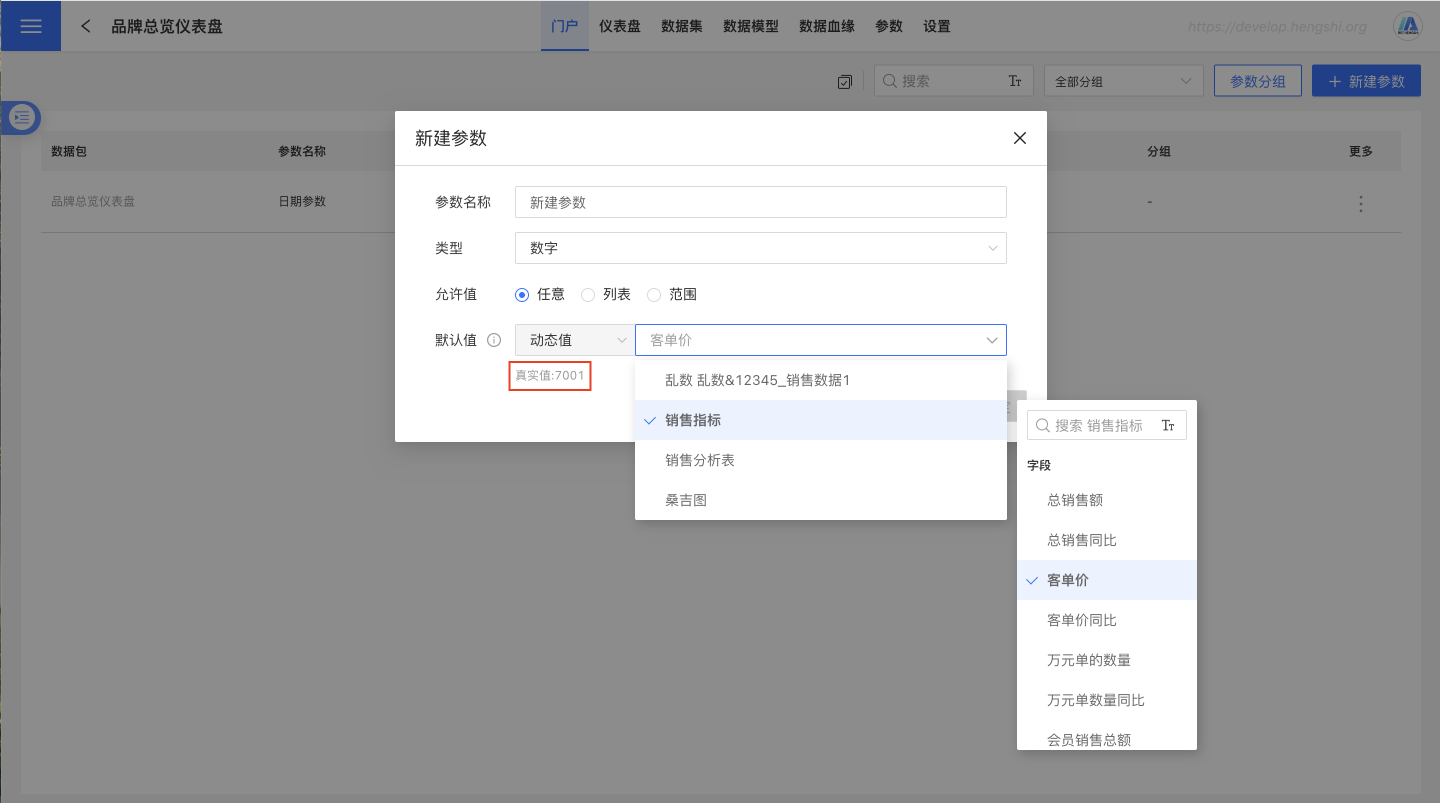Toggle case-sensitive search in parameter search box
1440x803 pixels.
(x=1014, y=81)
